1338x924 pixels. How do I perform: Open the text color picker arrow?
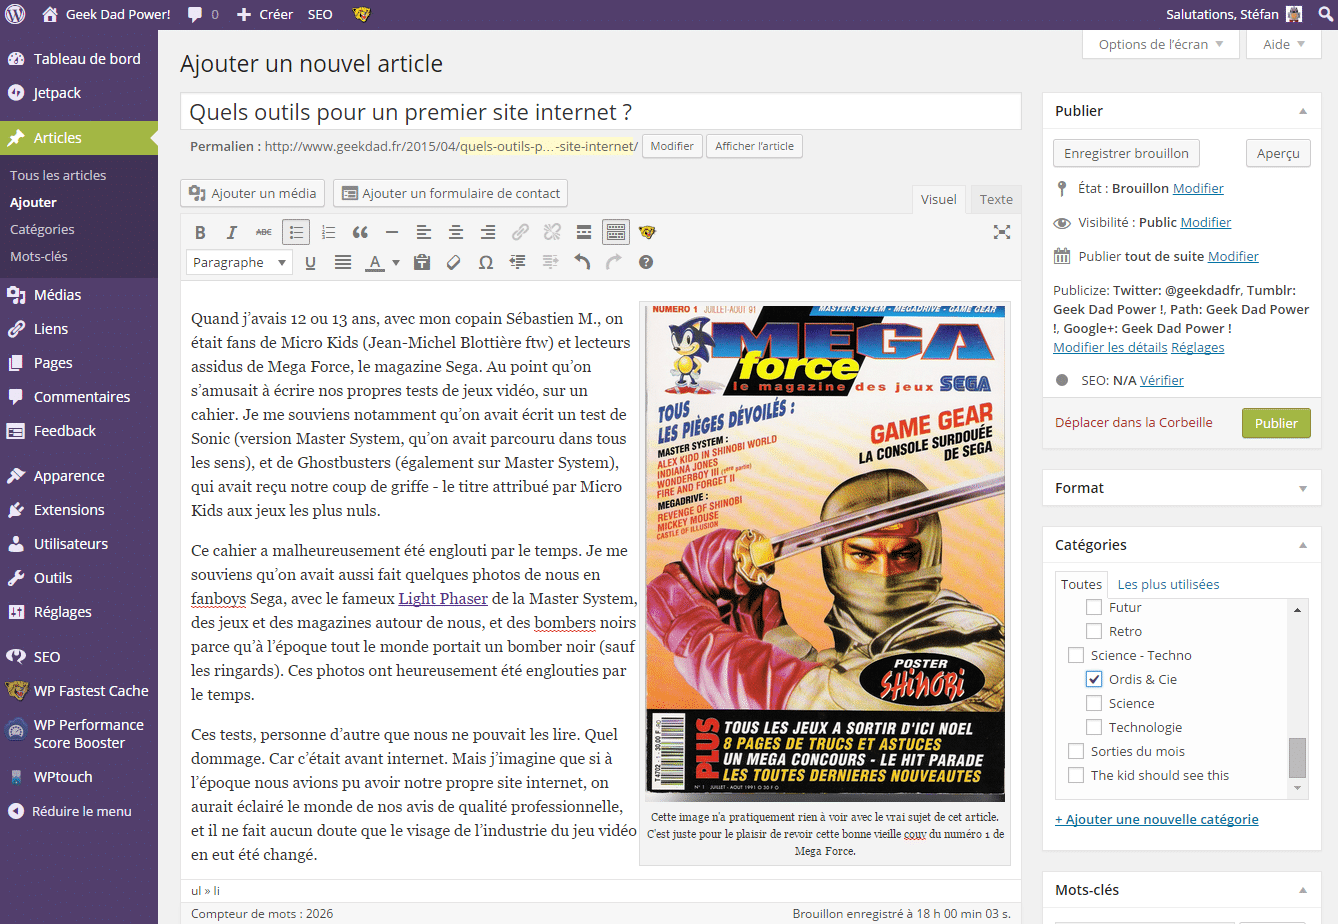(x=396, y=262)
